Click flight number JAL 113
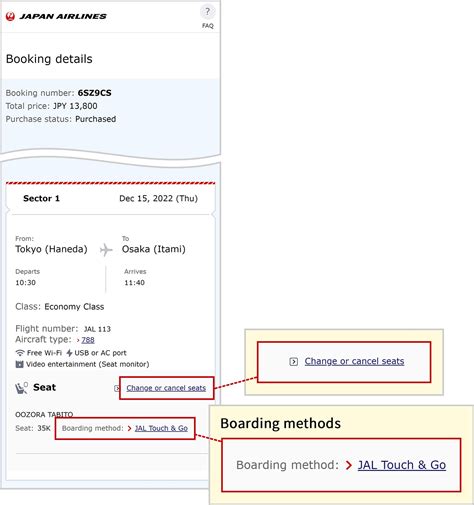Screen dimensions: 474x505 tap(97, 329)
